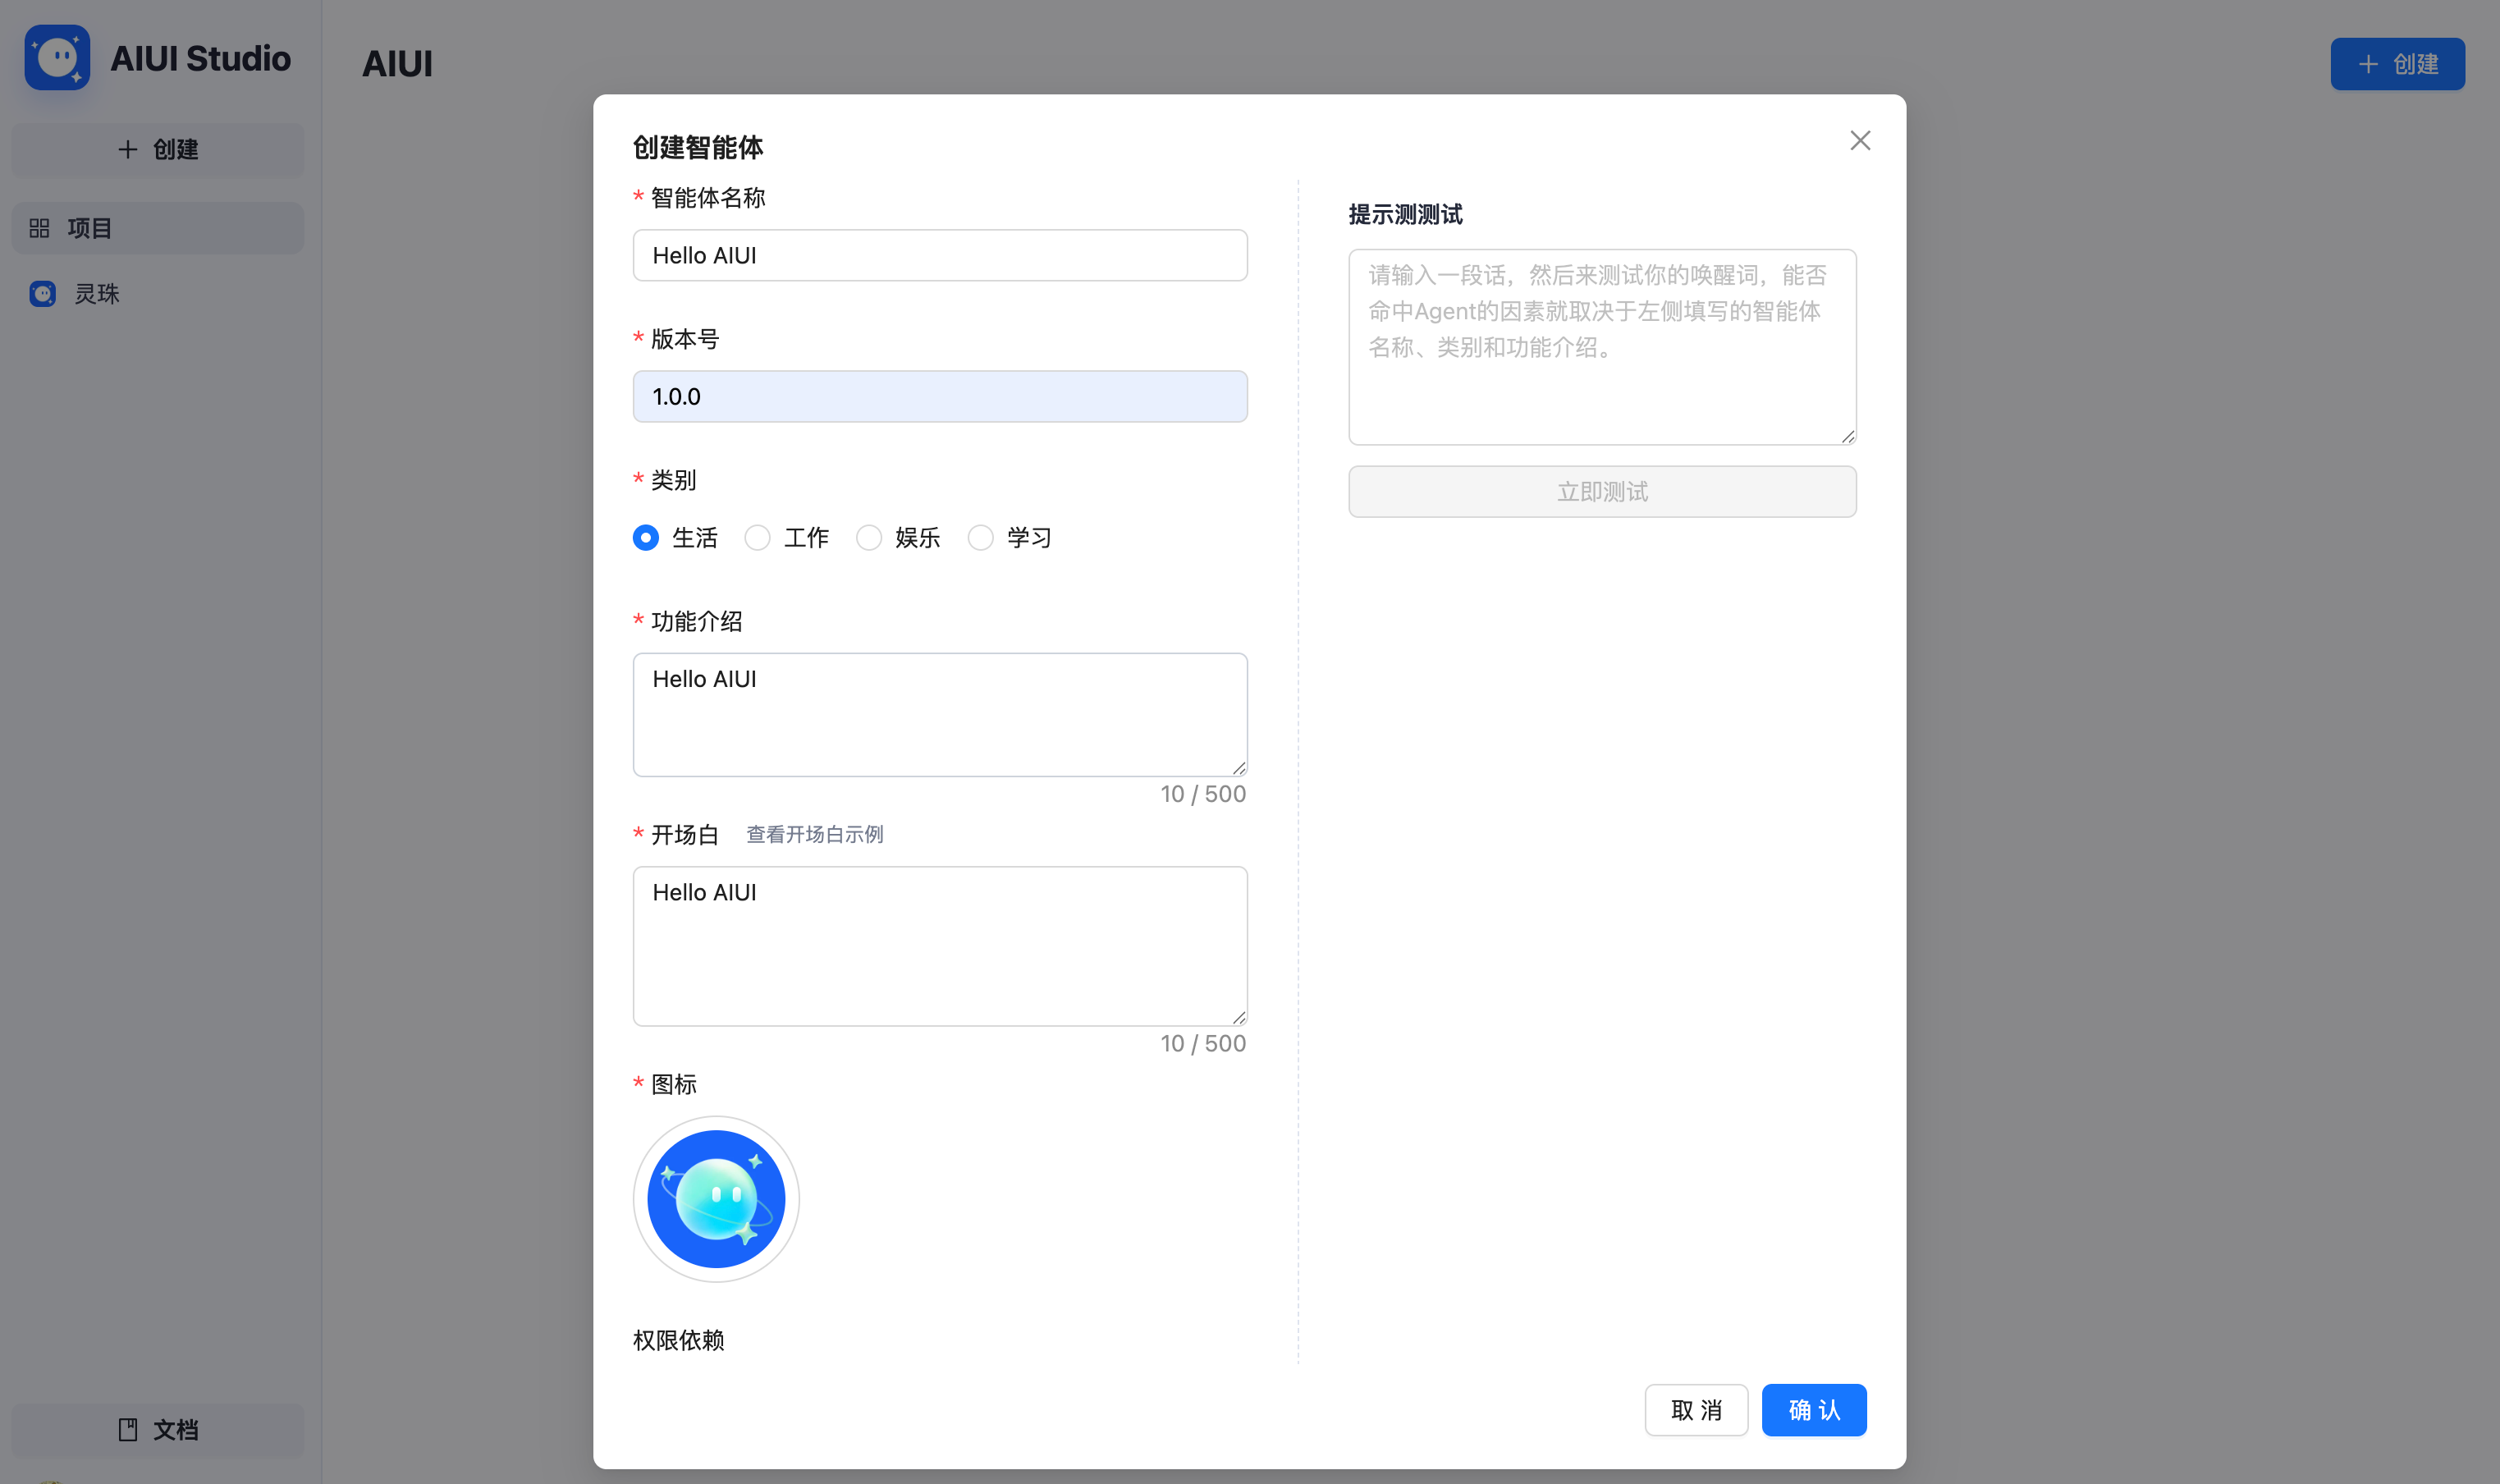
Task: Focus the 版本号 input showing 1.0.0
Action: tap(940, 397)
